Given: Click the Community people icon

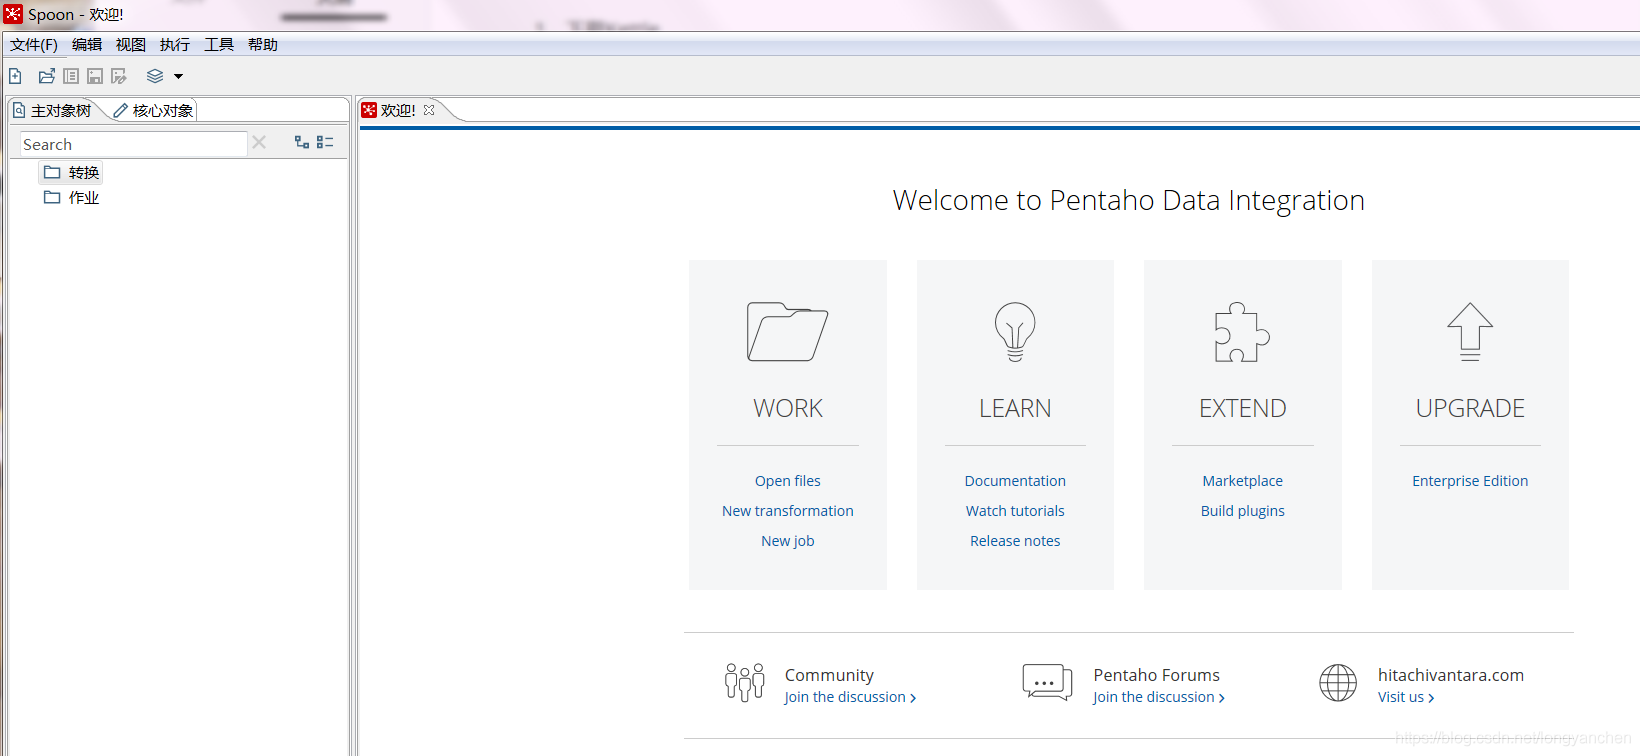Looking at the screenshot, I should [x=745, y=682].
